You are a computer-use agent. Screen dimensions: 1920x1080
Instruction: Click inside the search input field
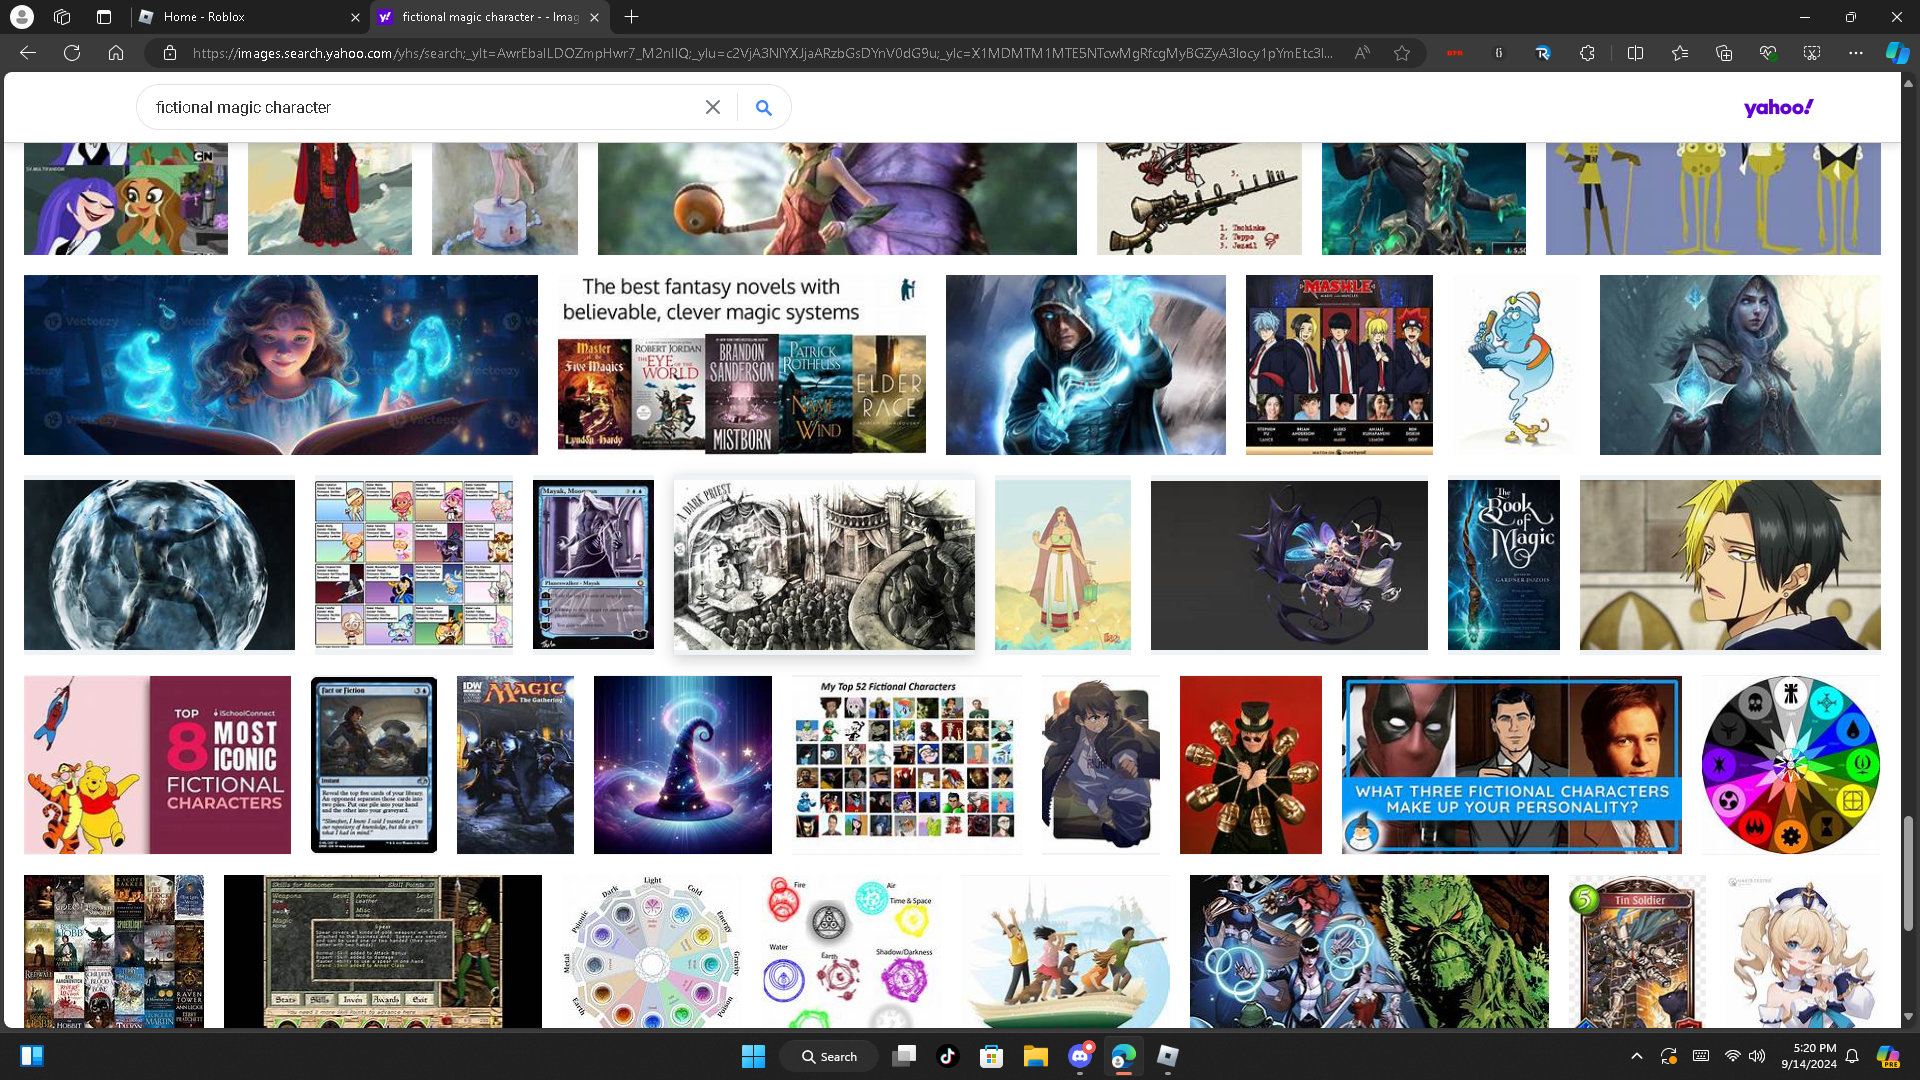click(x=420, y=108)
